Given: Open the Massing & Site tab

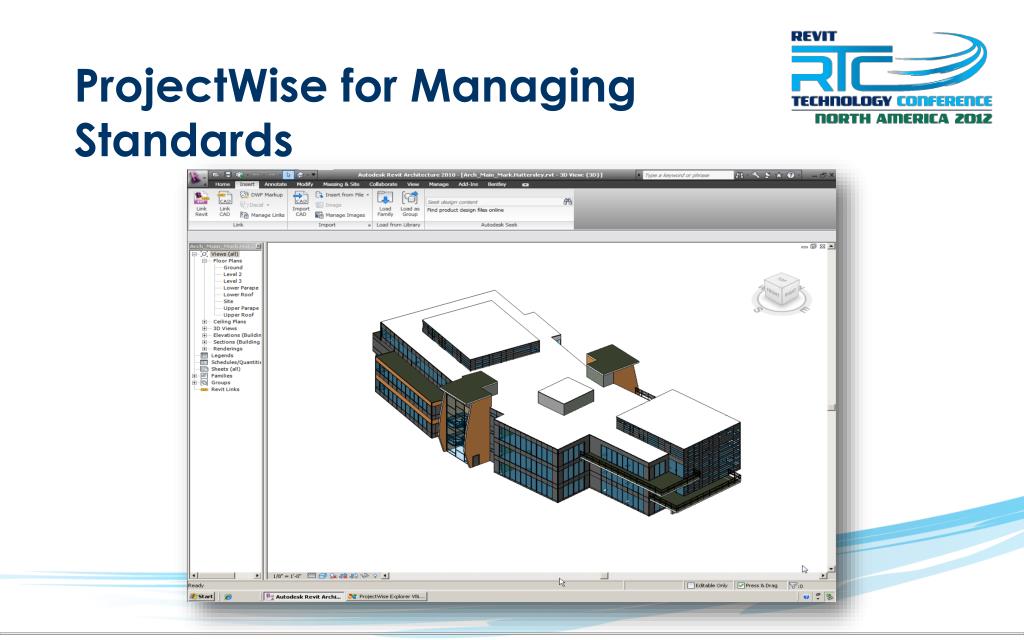Looking at the screenshot, I should click(x=341, y=185).
